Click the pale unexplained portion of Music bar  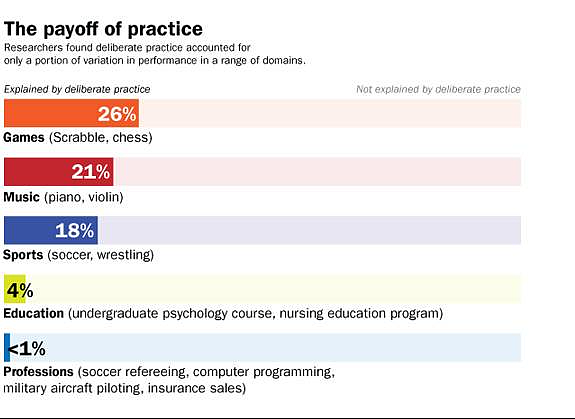point(317,172)
